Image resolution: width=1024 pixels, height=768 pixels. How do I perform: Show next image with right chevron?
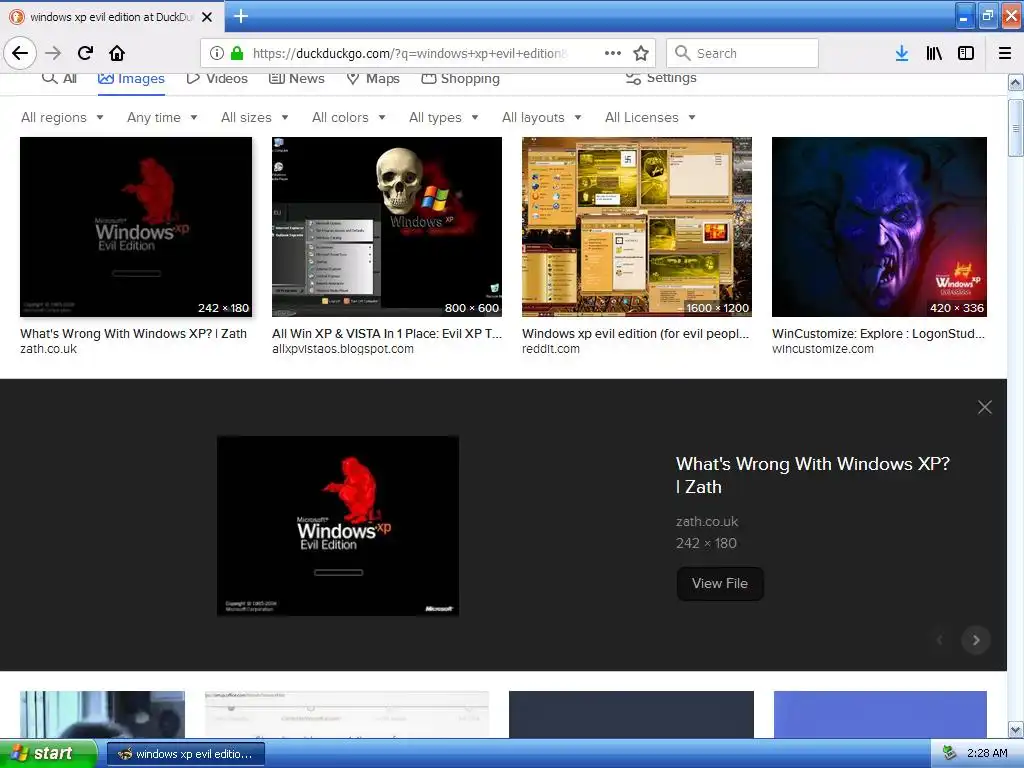(x=976, y=640)
